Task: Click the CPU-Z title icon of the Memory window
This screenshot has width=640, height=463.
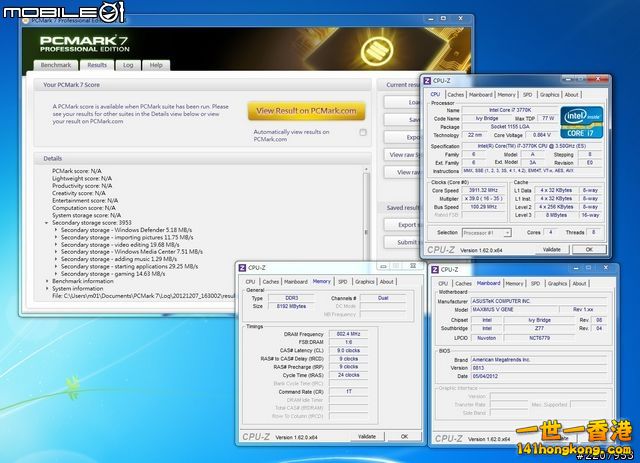Action: click(241, 268)
